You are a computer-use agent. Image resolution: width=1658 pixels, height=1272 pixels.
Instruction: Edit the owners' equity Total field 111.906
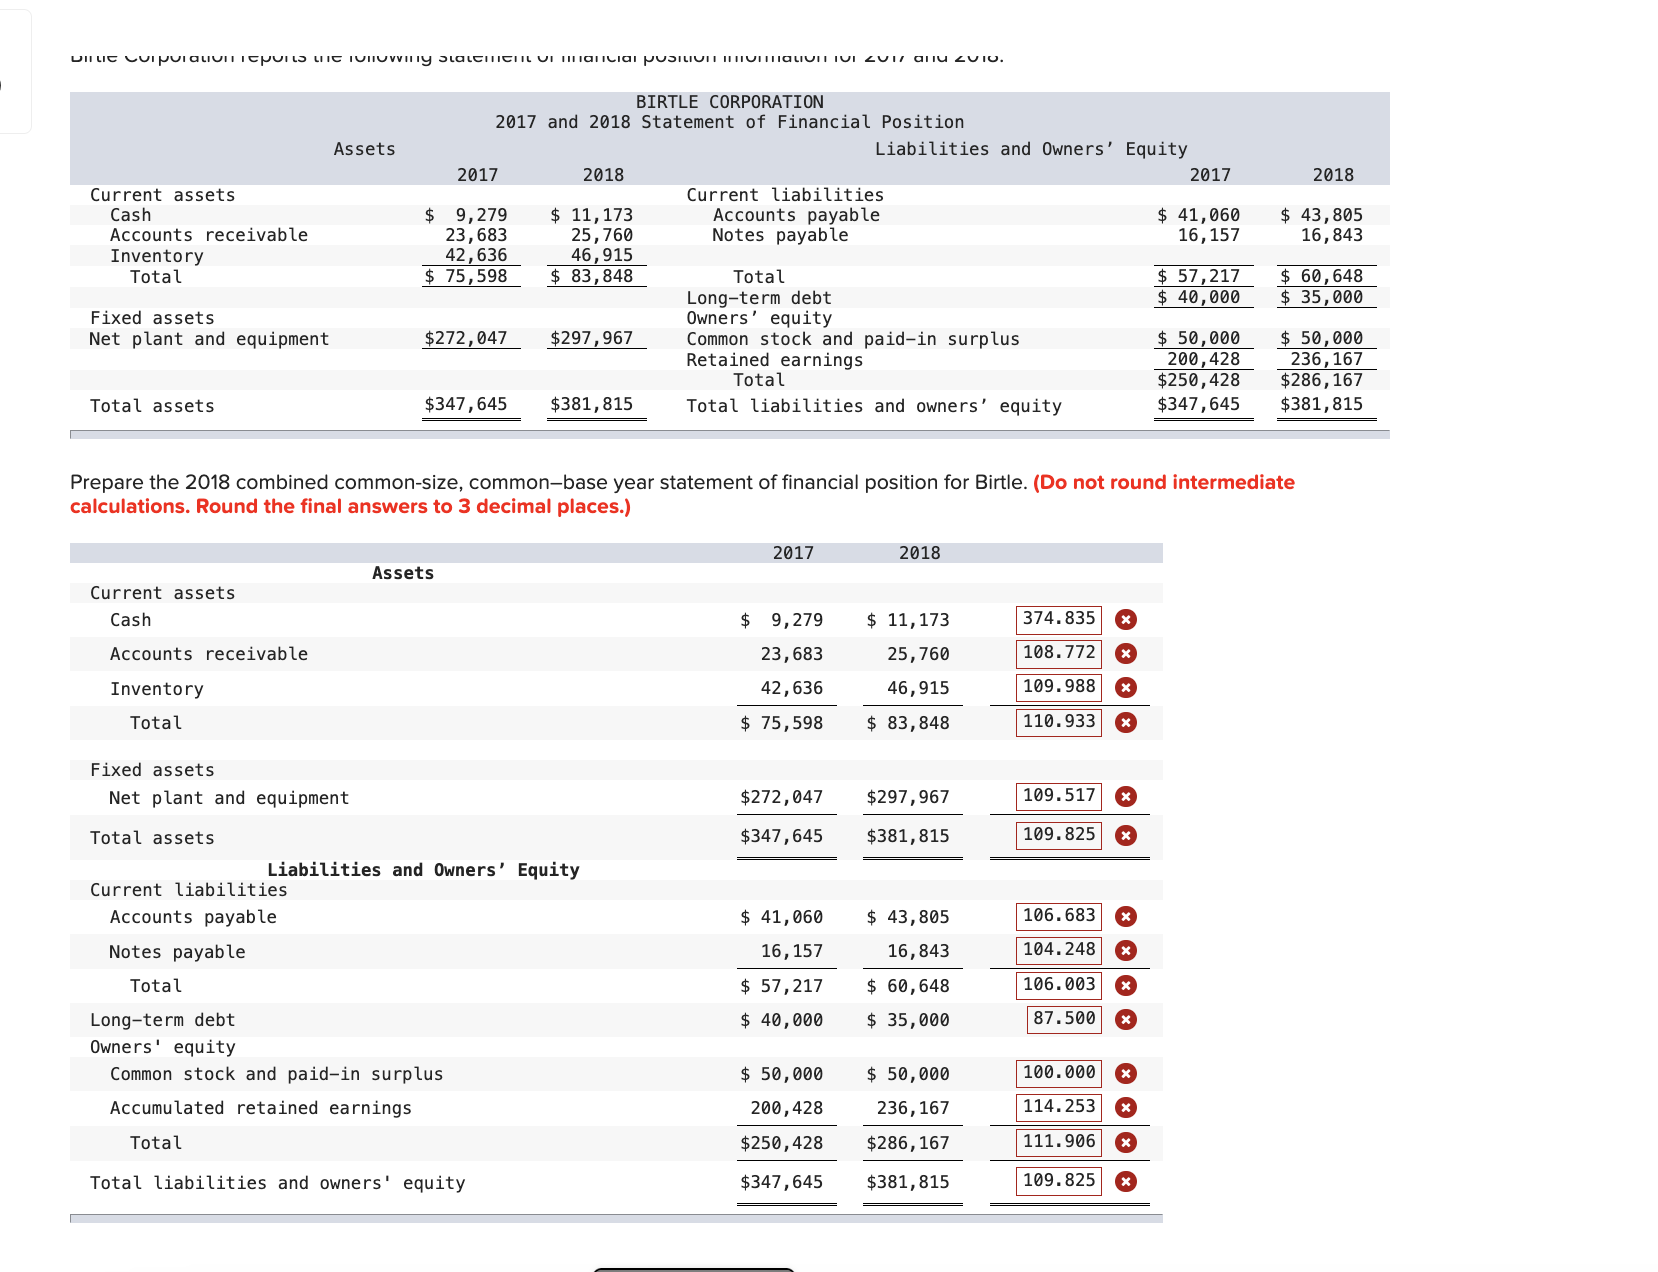1059,1142
